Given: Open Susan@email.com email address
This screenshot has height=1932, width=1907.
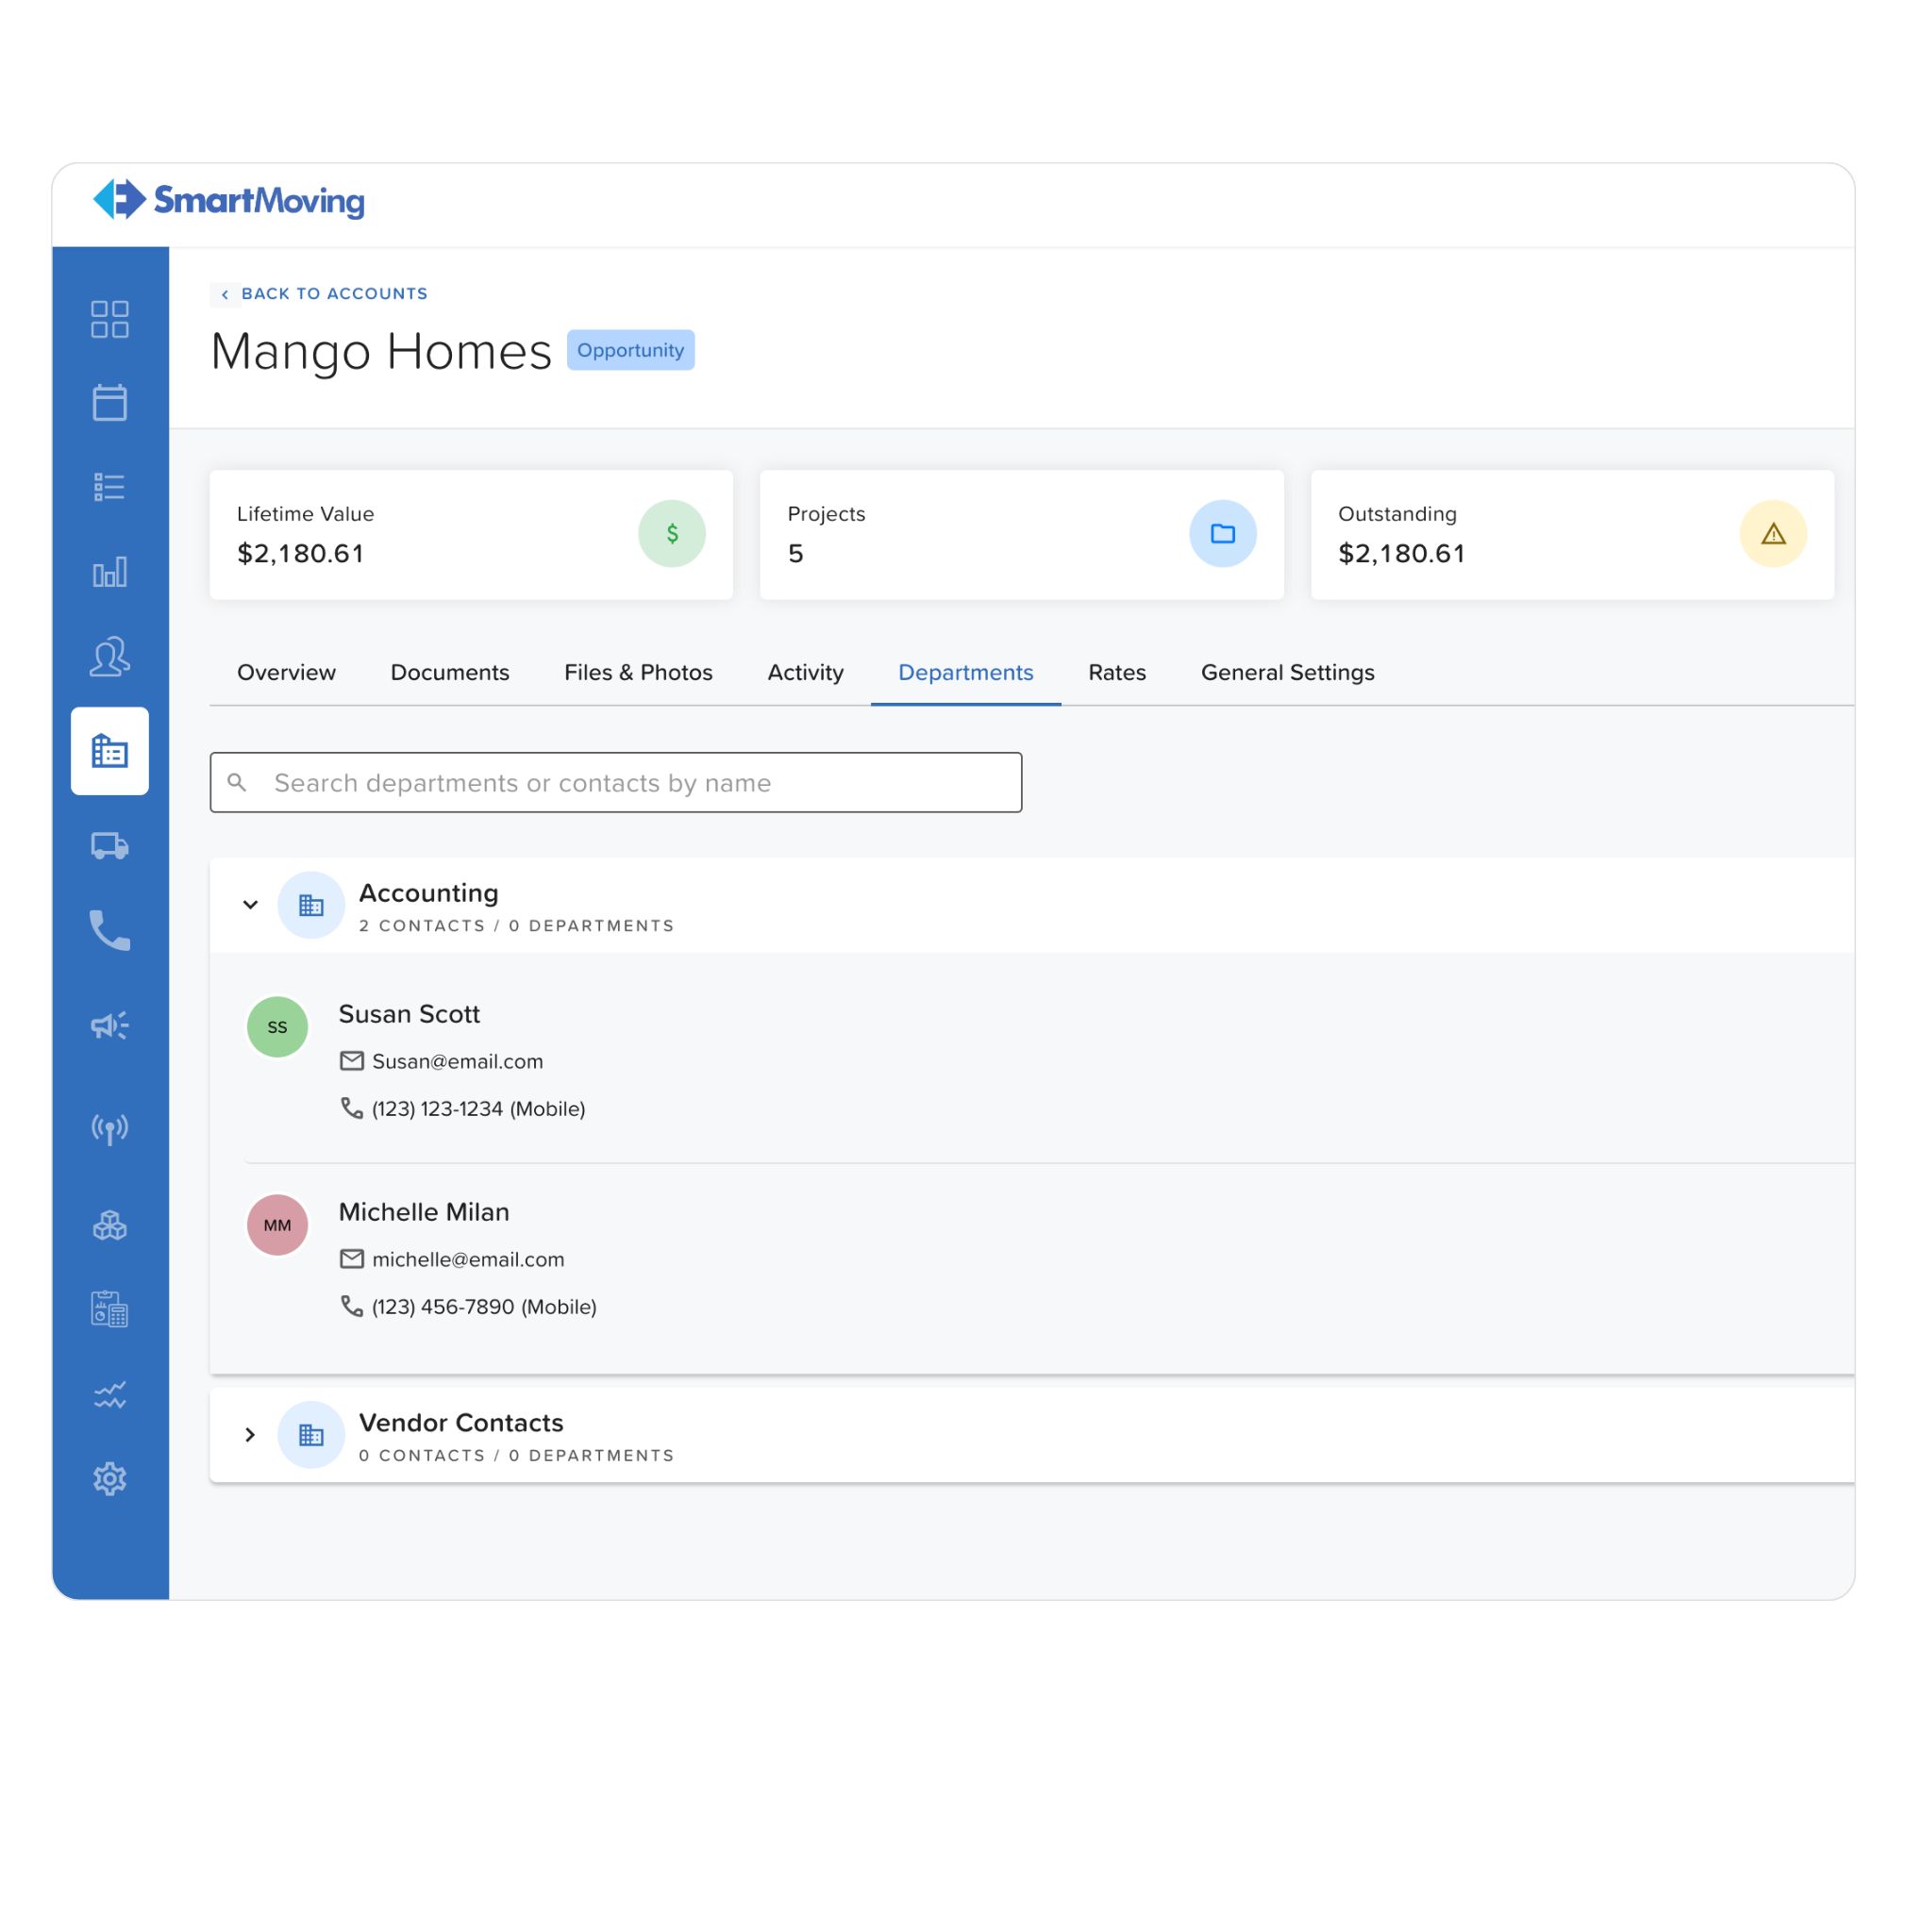Looking at the screenshot, I should pos(457,1061).
